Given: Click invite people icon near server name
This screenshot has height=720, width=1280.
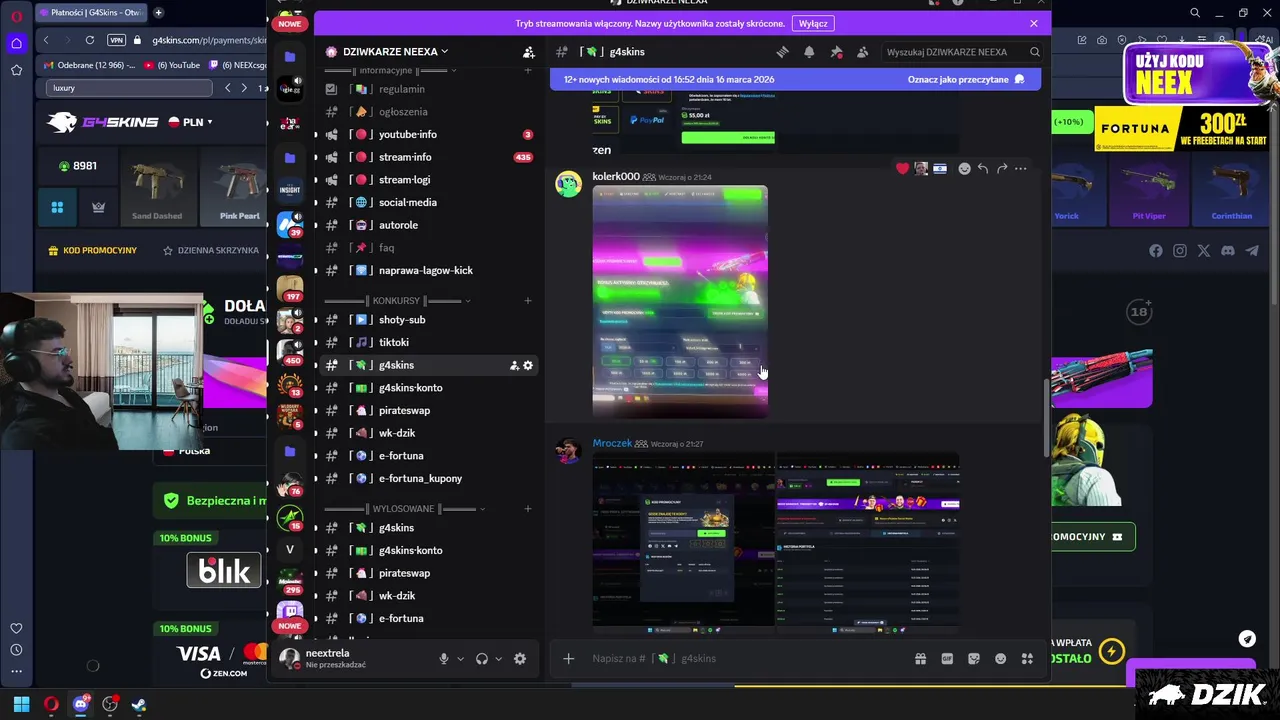Looking at the screenshot, I should (x=528, y=52).
